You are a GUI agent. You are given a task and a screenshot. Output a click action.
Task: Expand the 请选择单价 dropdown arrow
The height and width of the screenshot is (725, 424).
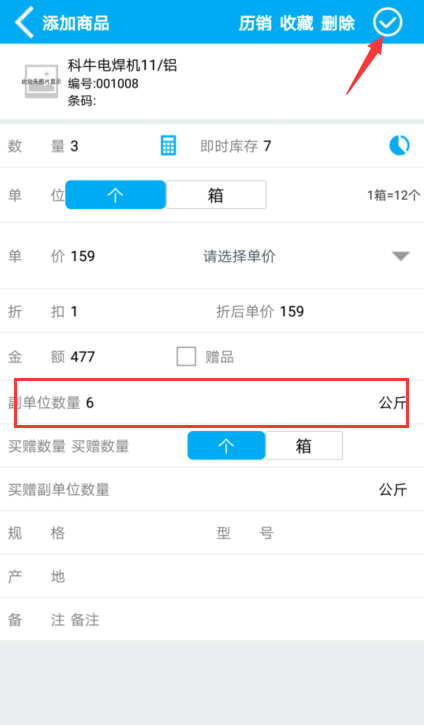tap(400, 256)
